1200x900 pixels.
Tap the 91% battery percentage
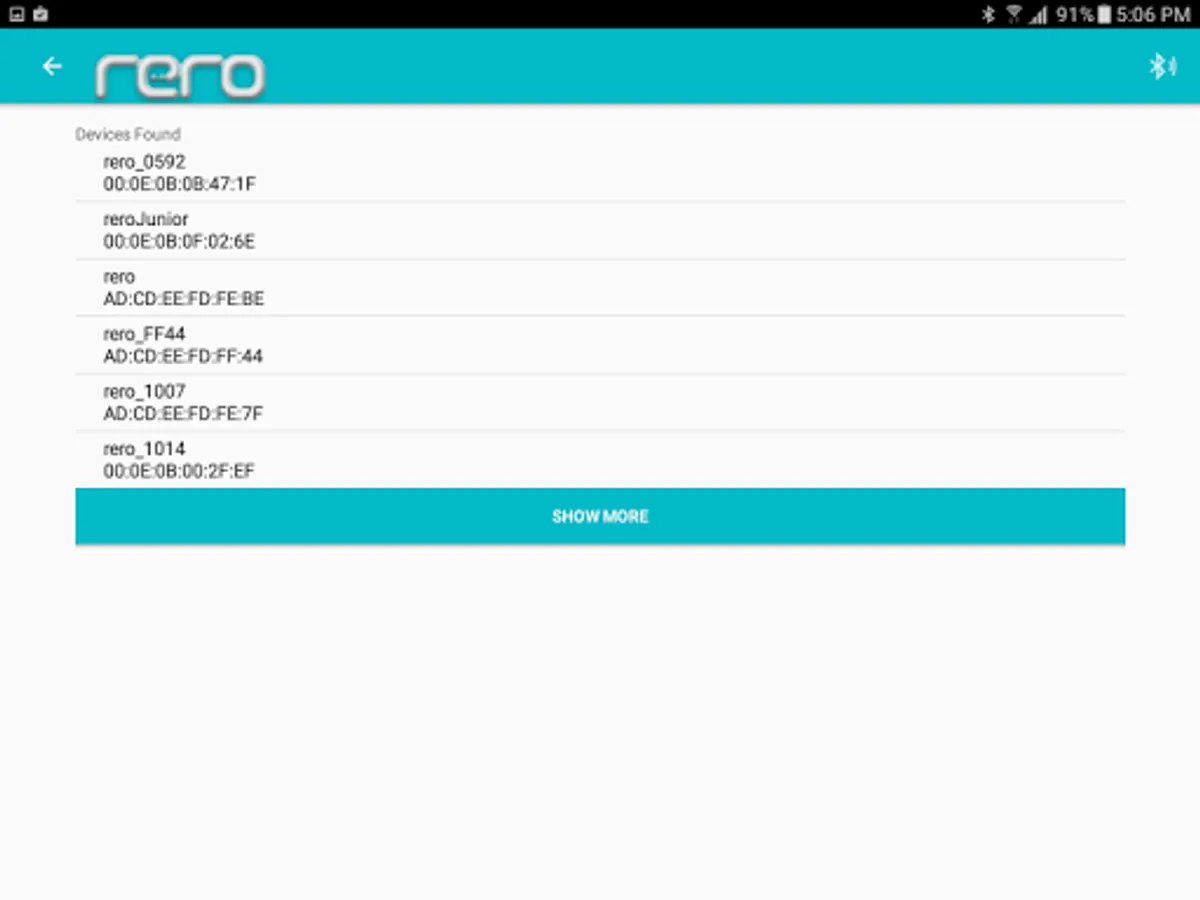(1075, 15)
